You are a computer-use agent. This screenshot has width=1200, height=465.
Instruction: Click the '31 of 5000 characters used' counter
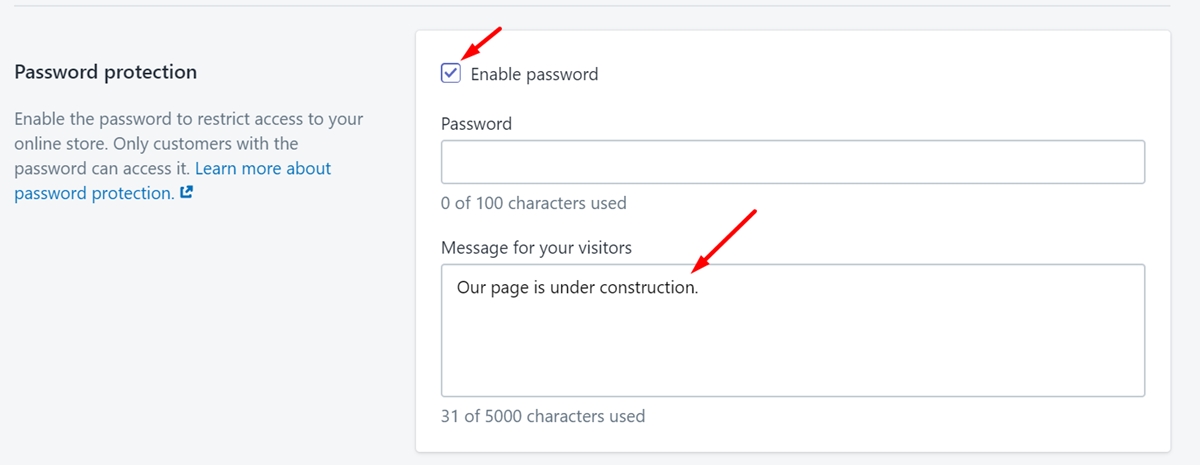[543, 415]
